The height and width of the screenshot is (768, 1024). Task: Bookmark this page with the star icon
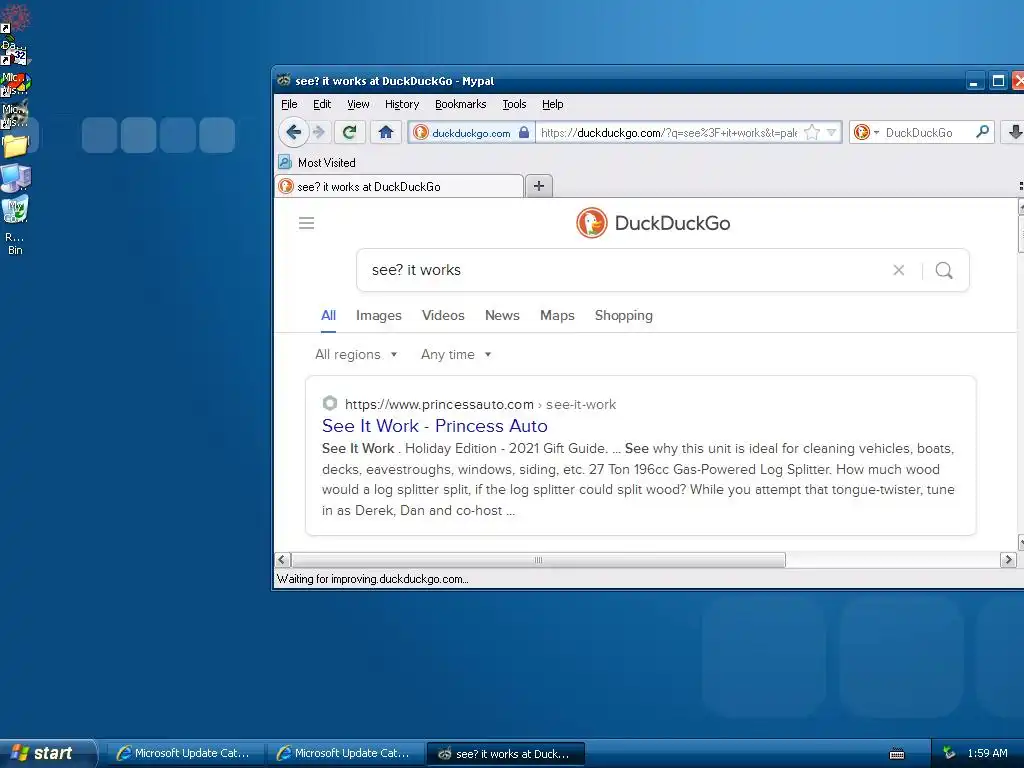coord(812,133)
